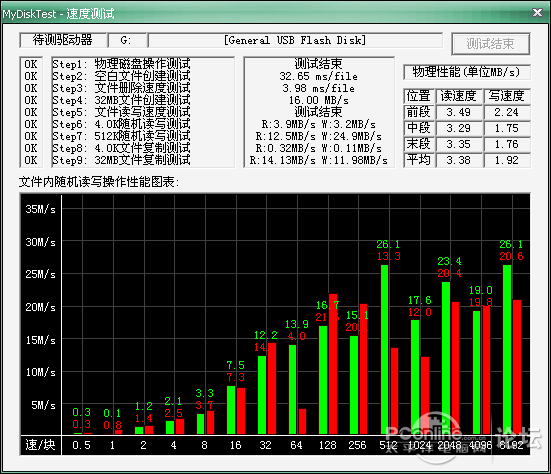Image resolution: width=551 pixels, height=474 pixels.
Task: Click the 8192 block size label
Action: [x=511, y=445]
